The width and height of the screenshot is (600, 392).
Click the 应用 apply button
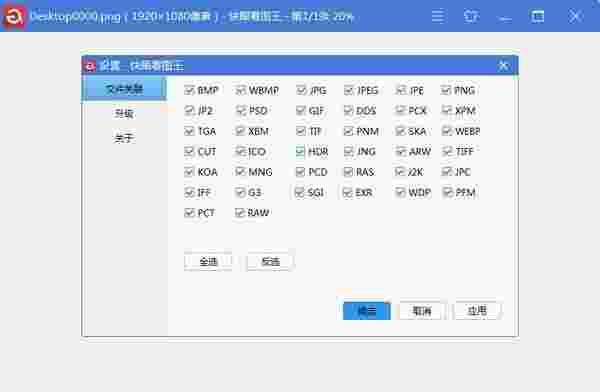(477, 311)
